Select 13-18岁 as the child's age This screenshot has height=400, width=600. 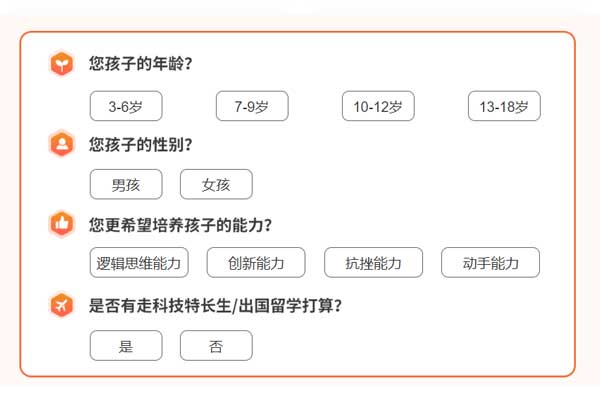tap(504, 106)
